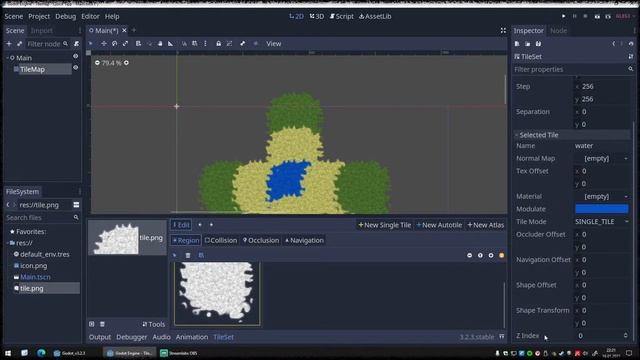This screenshot has width=640, height=360.
Task: Stop the running scene
Action: click(x=585, y=16)
